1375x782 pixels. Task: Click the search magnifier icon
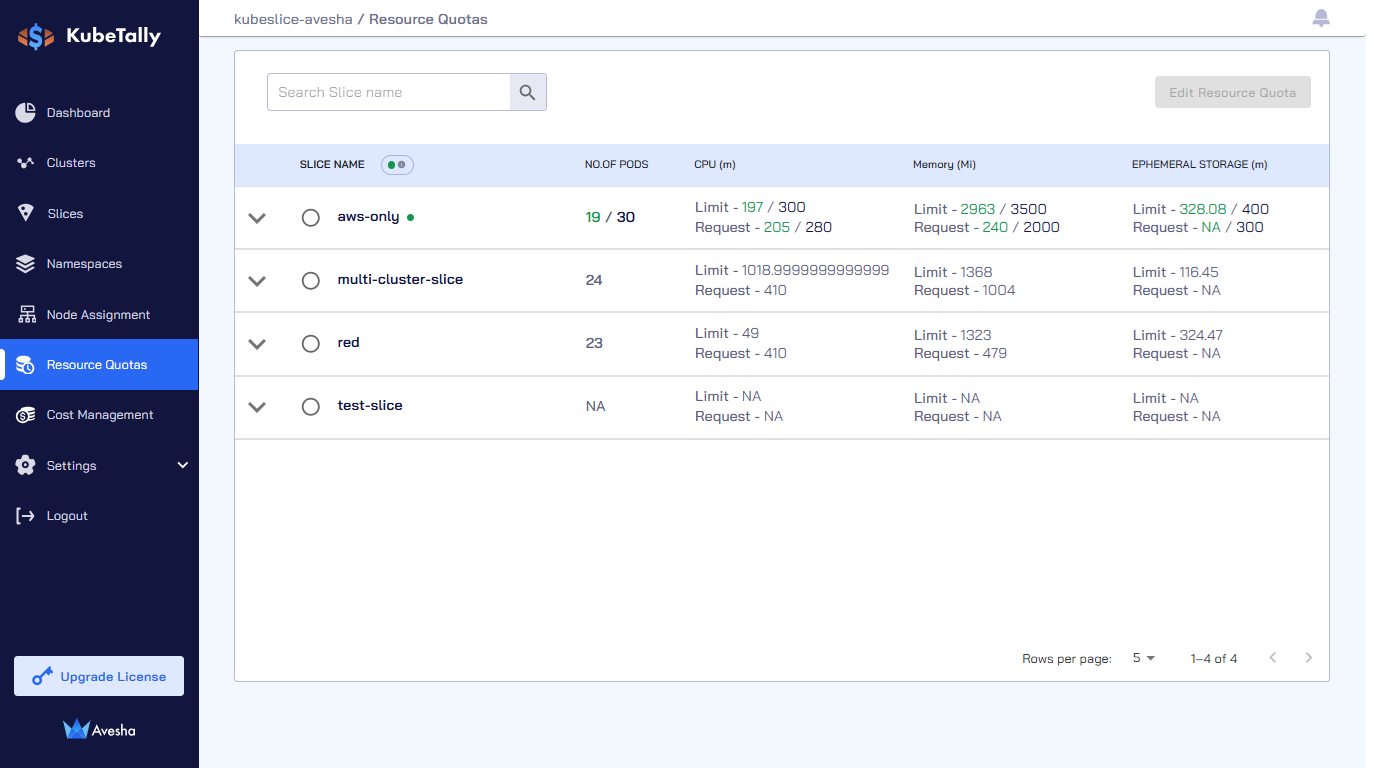[528, 92]
